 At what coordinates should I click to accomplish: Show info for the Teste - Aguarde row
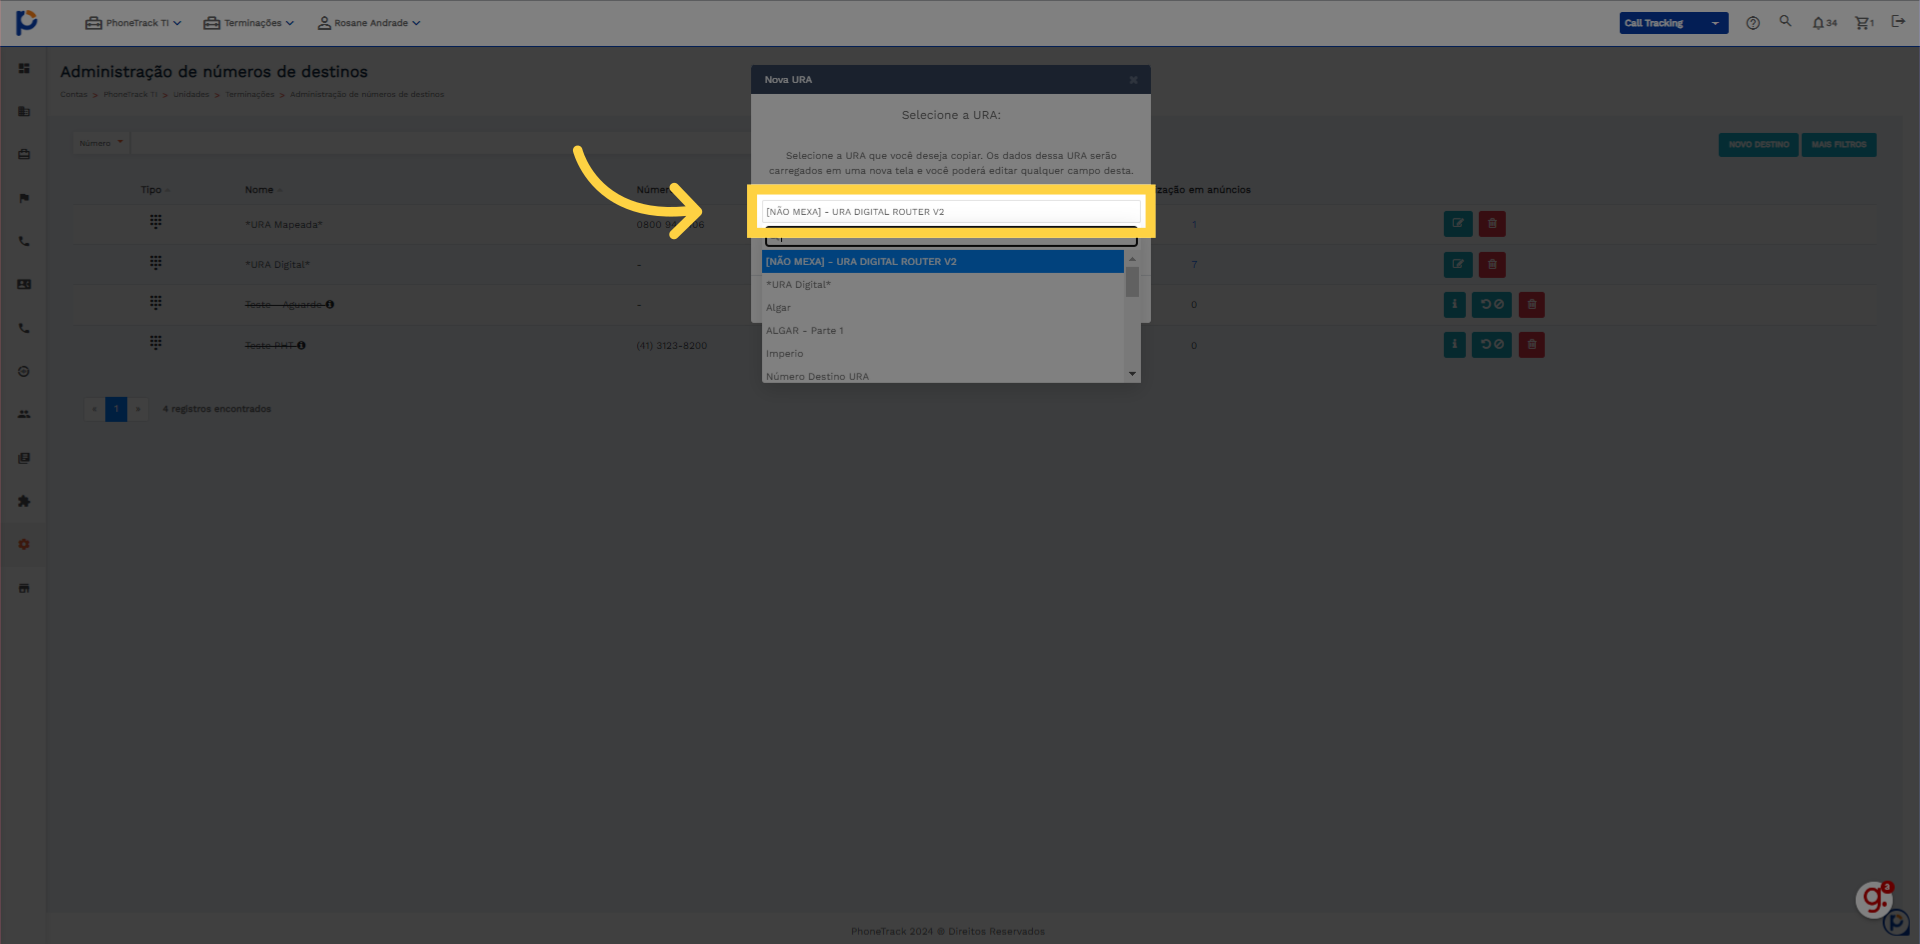point(1455,304)
